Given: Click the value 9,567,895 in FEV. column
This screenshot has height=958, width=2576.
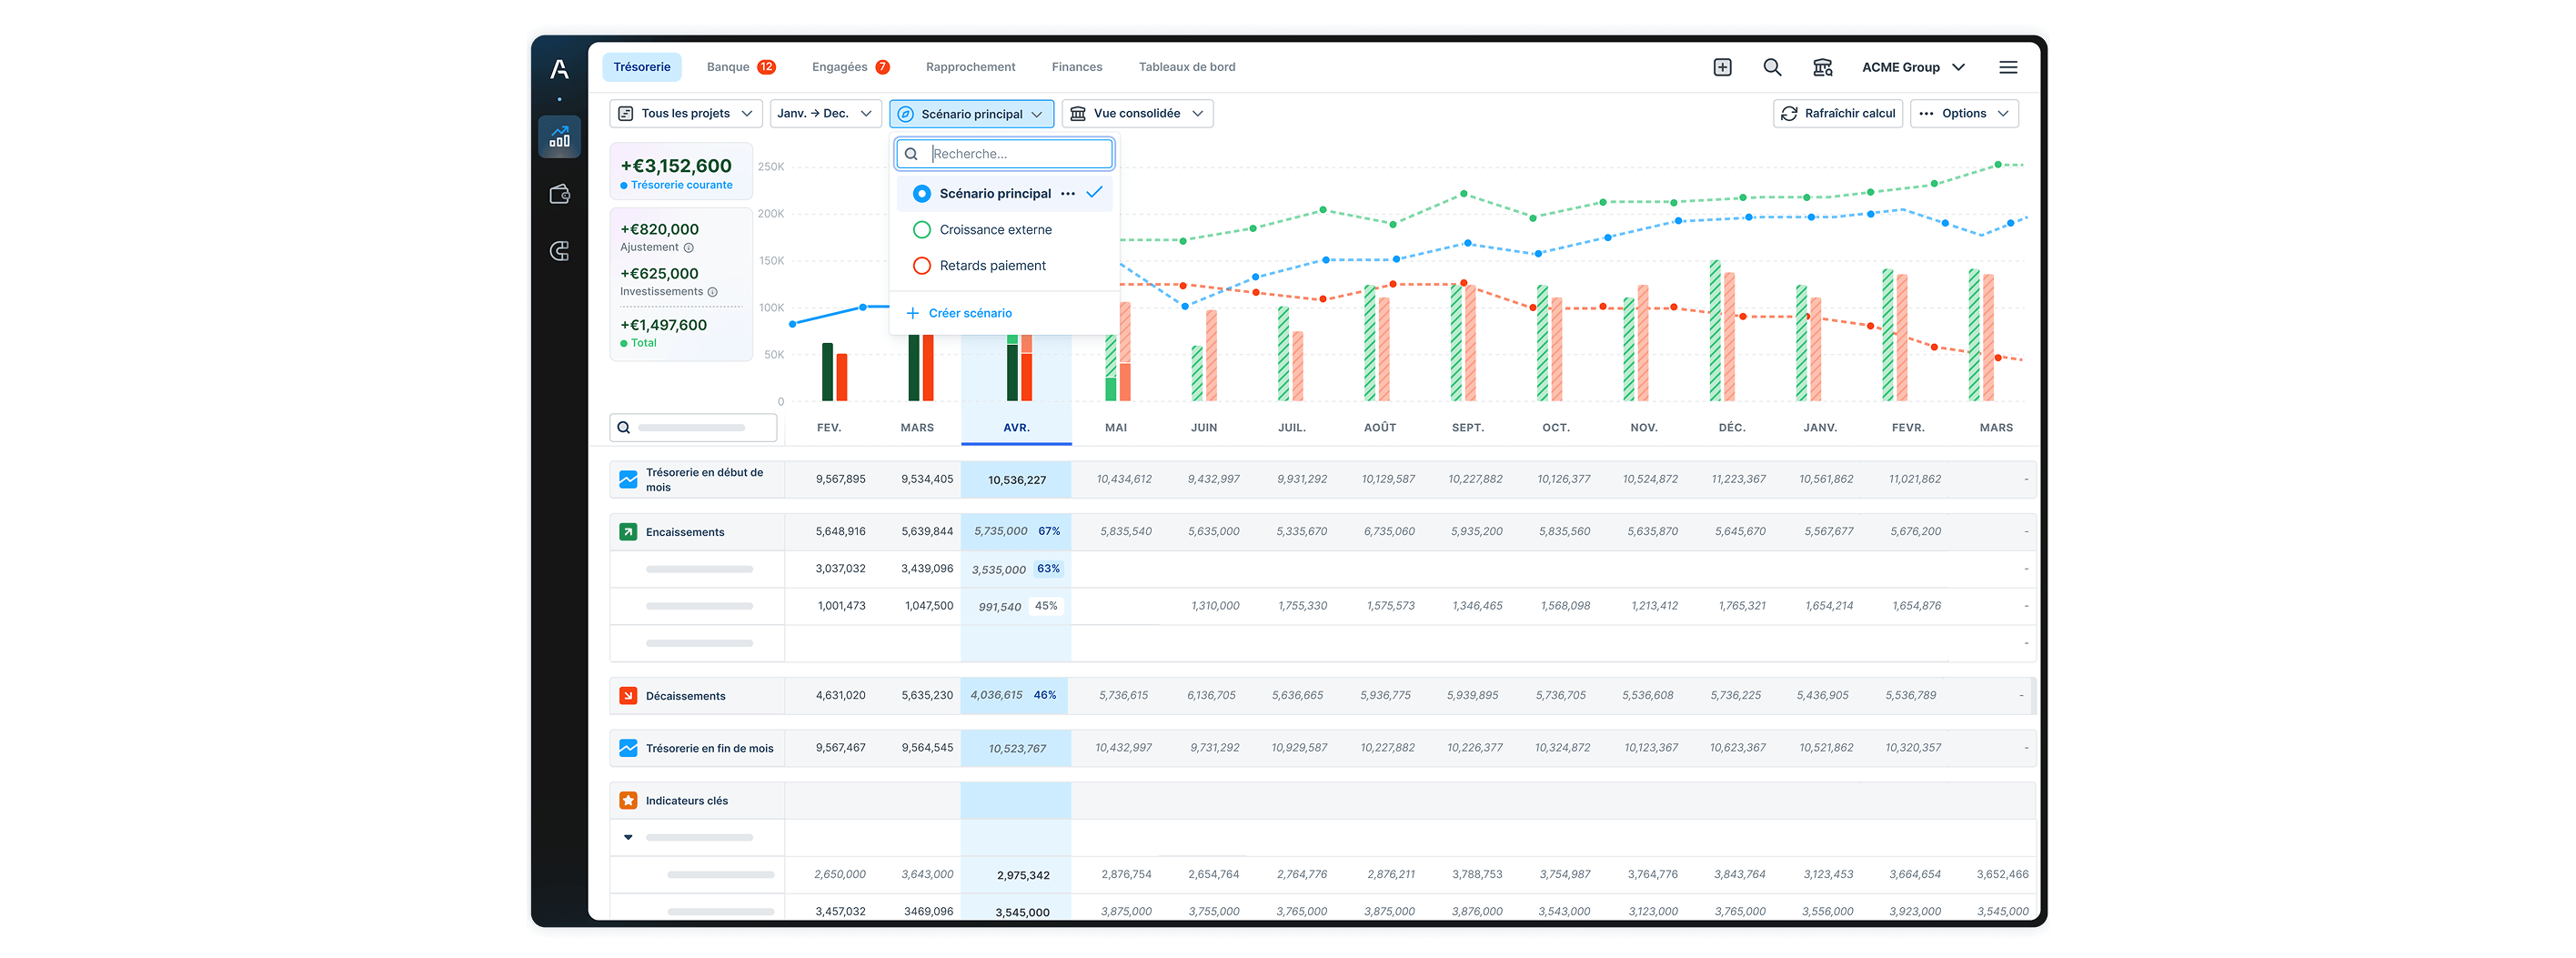Looking at the screenshot, I should coord(840,480).
